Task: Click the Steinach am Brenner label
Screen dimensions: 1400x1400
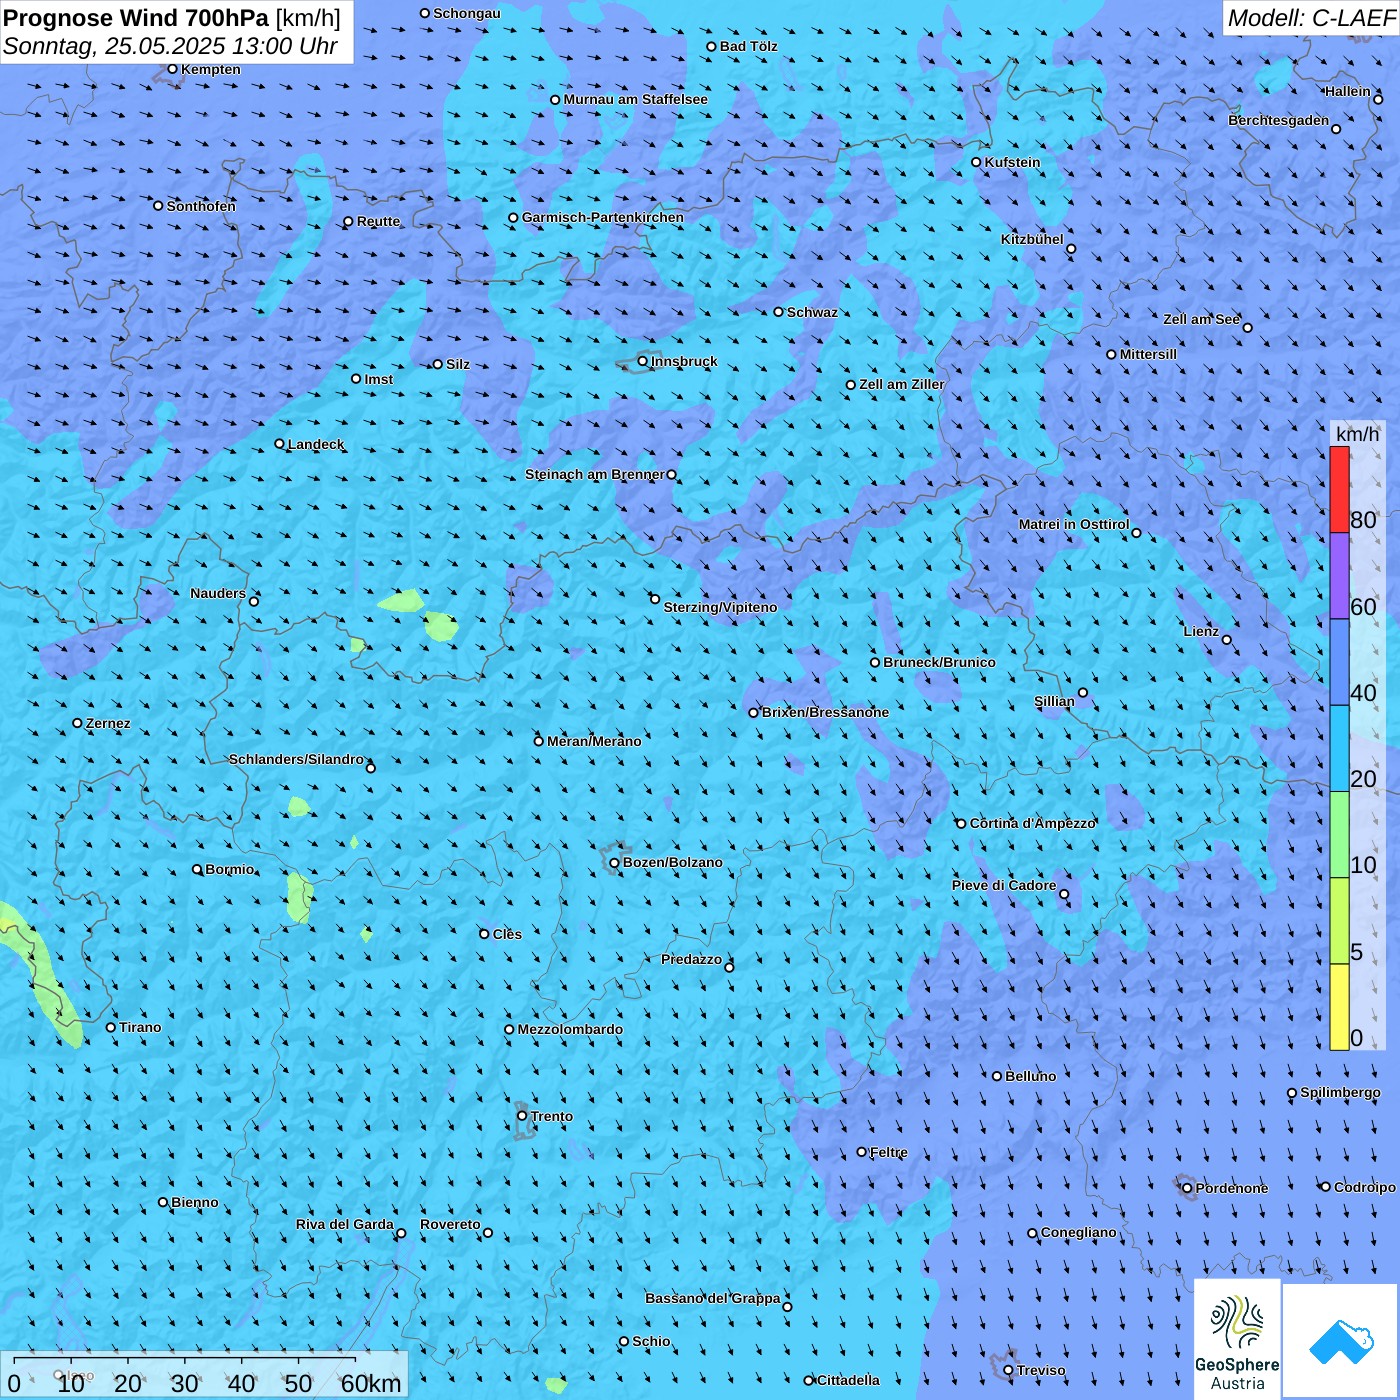Action: tap(595, 474)
